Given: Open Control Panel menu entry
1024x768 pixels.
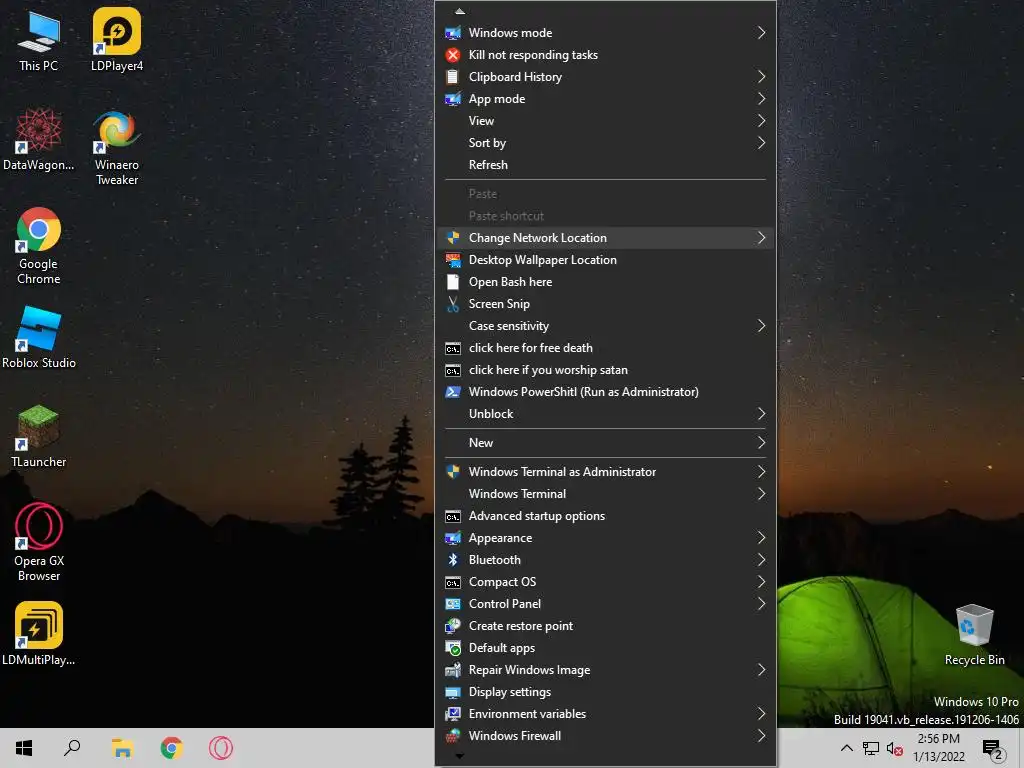Looking at the screenshot, I should tap(605, 604).
